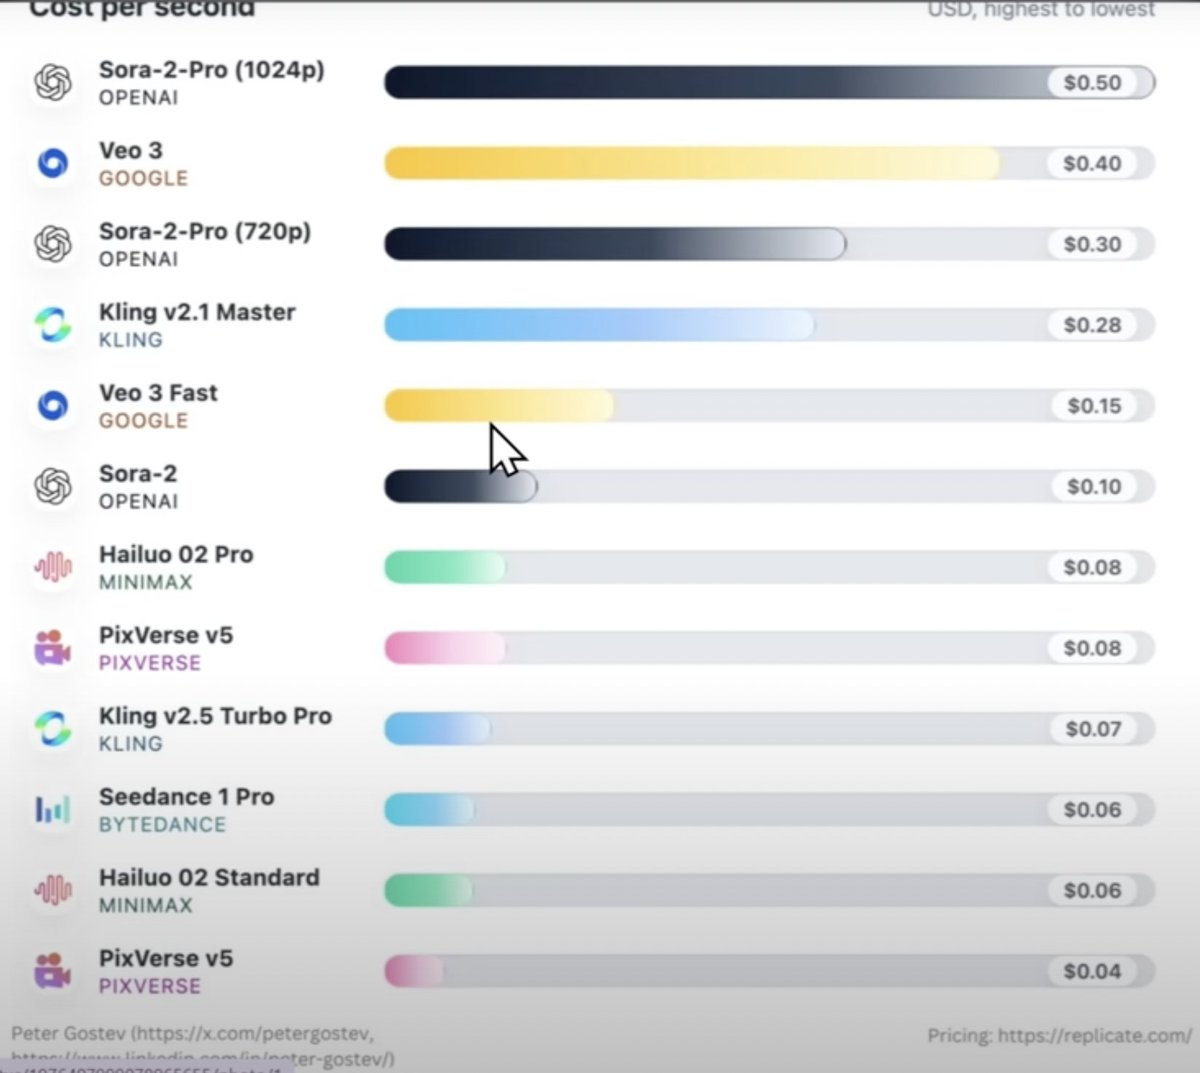Click the PixVerse camera icon in $0.04 row
This screenshot has height=1073, width=1200.
[x=53, y=971]
